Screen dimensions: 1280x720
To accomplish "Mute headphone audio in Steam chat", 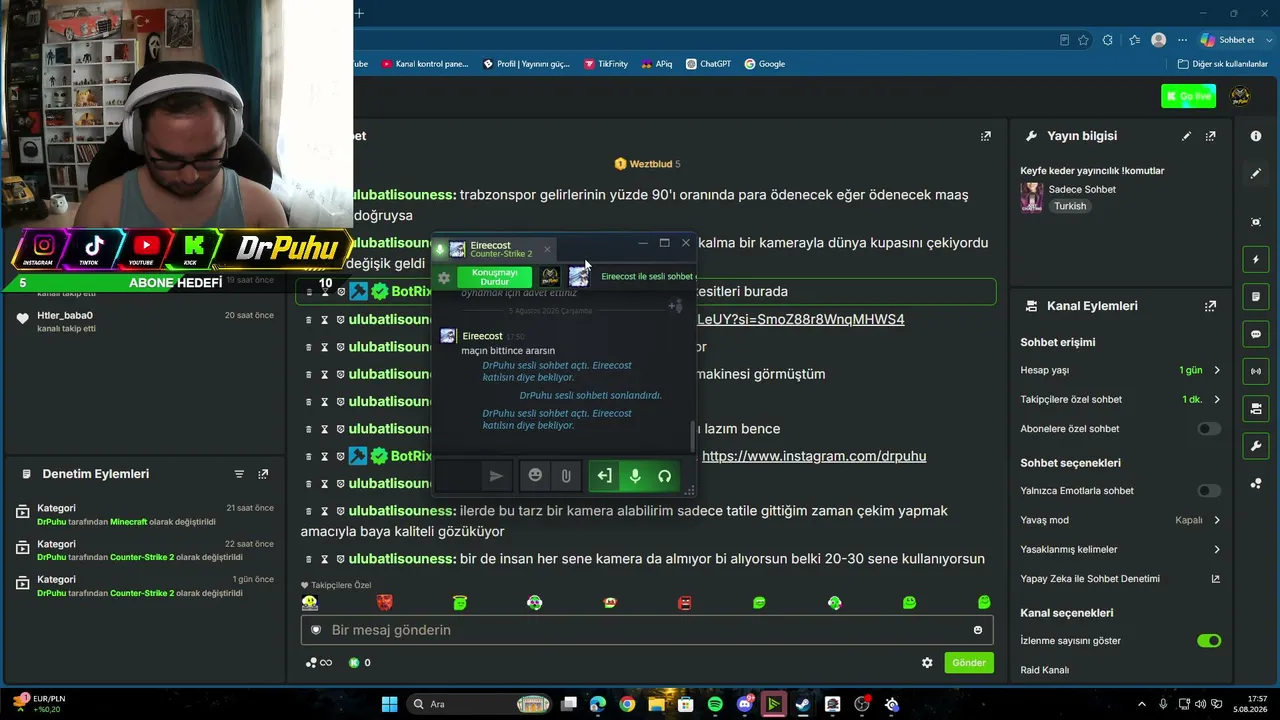I will [x=664, y=476].
